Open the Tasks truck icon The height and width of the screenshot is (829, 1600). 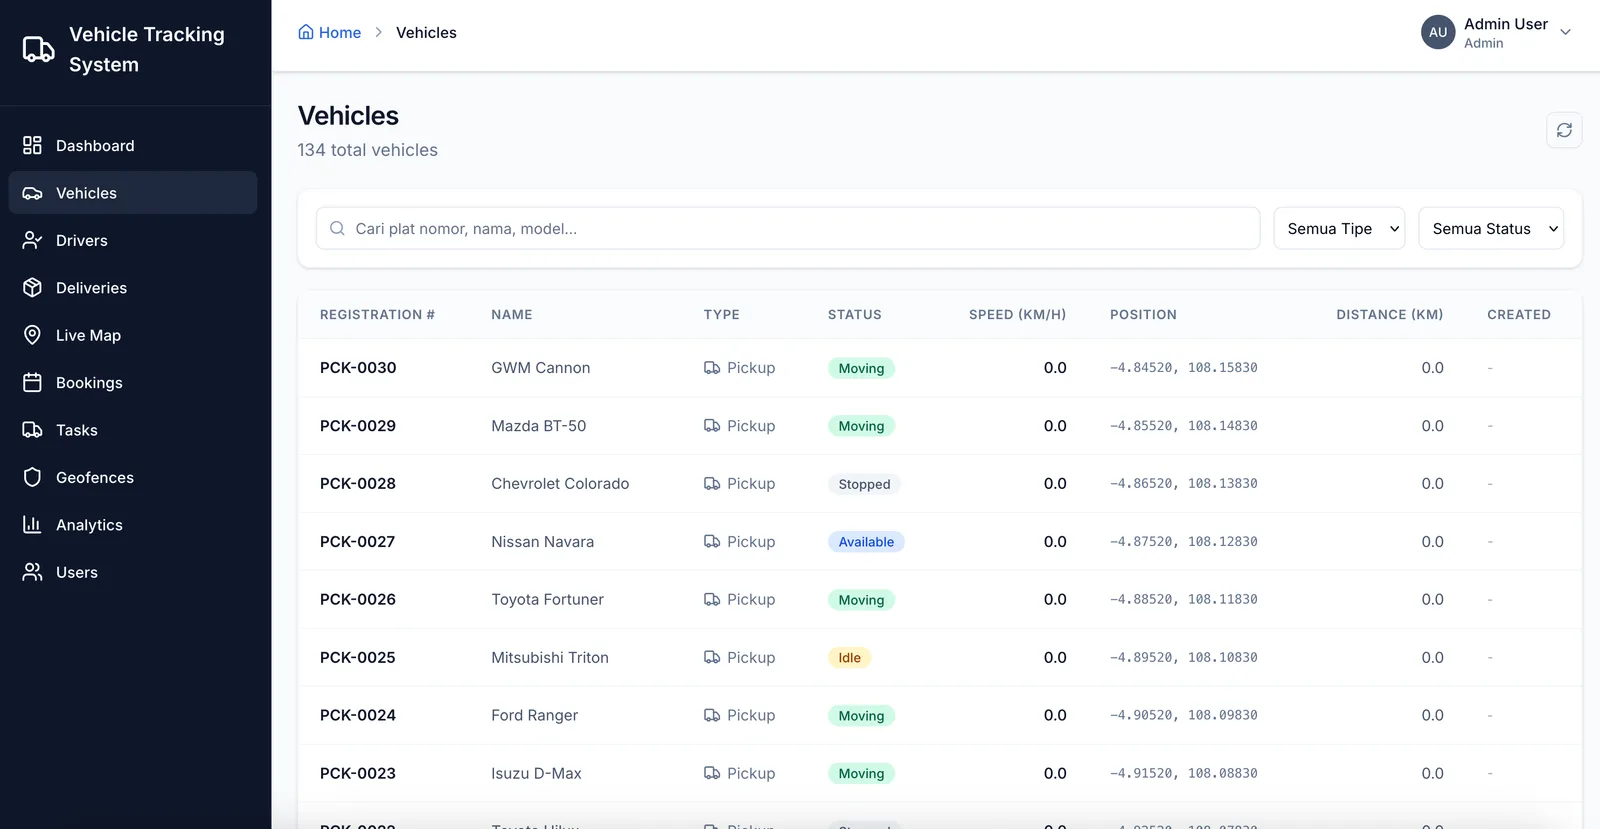pos(32,430)
